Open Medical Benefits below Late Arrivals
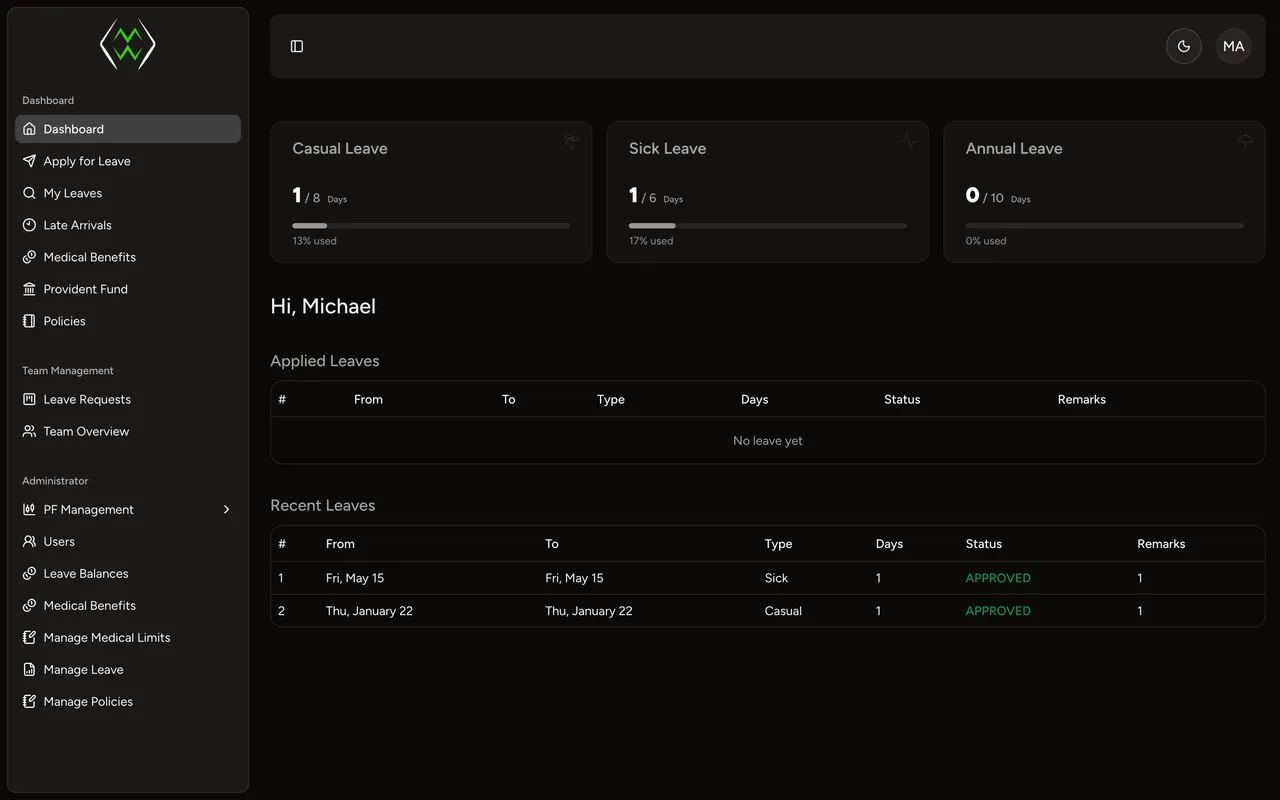The image size is (1280, 800). point(128,257)
